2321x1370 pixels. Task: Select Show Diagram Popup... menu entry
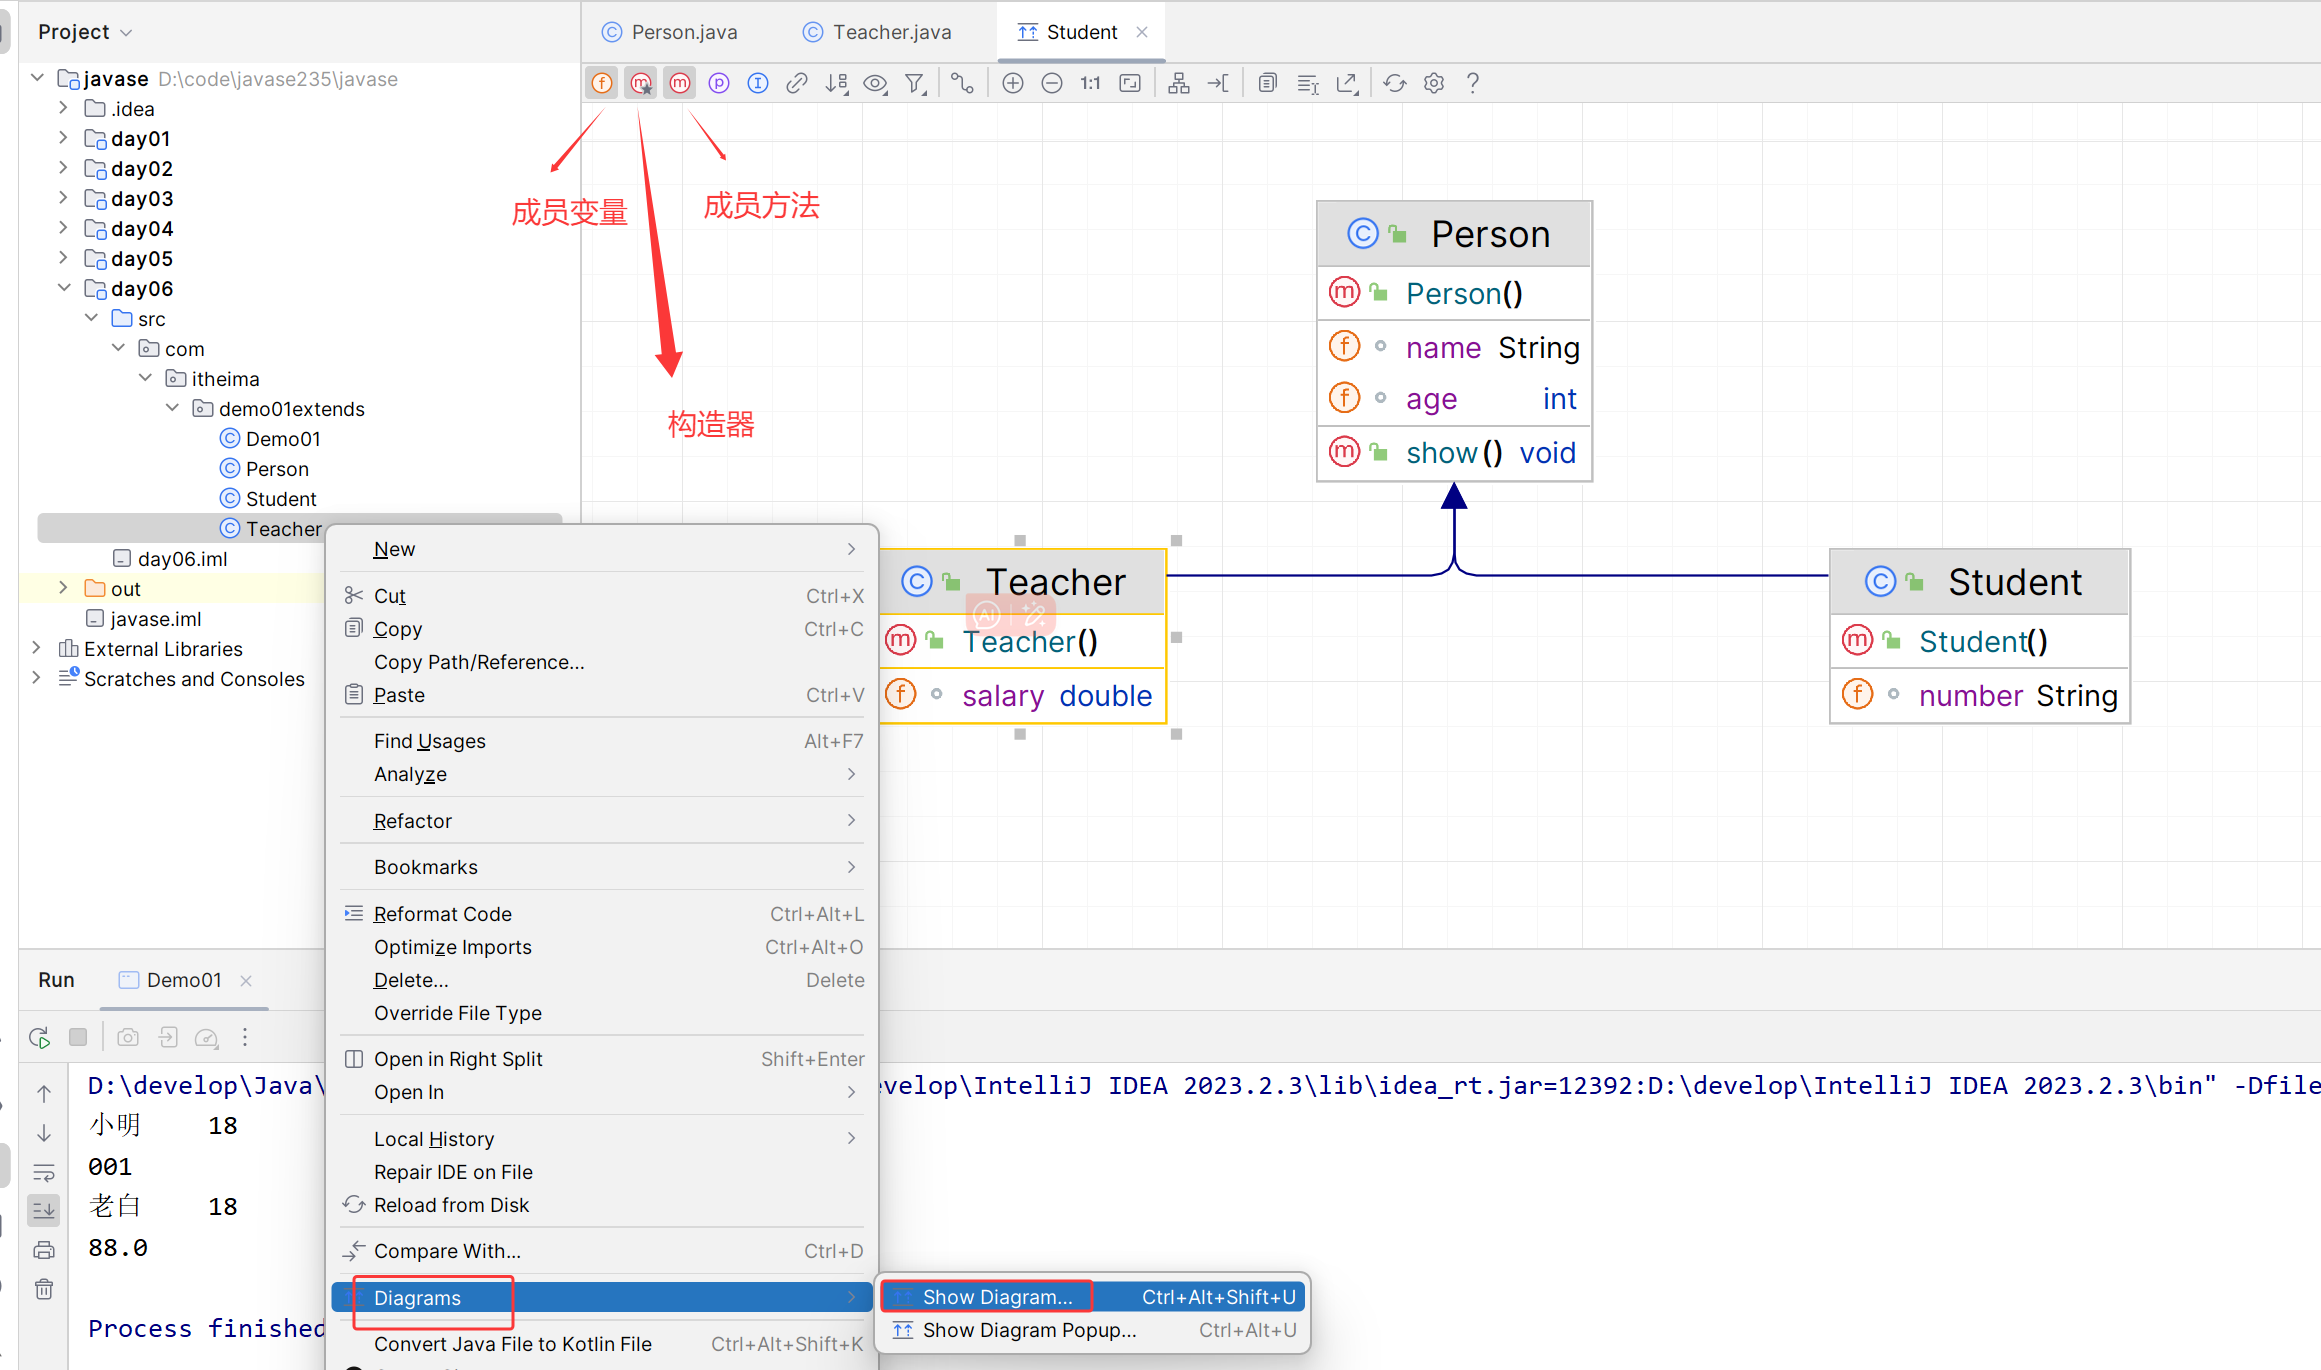1028,1330
